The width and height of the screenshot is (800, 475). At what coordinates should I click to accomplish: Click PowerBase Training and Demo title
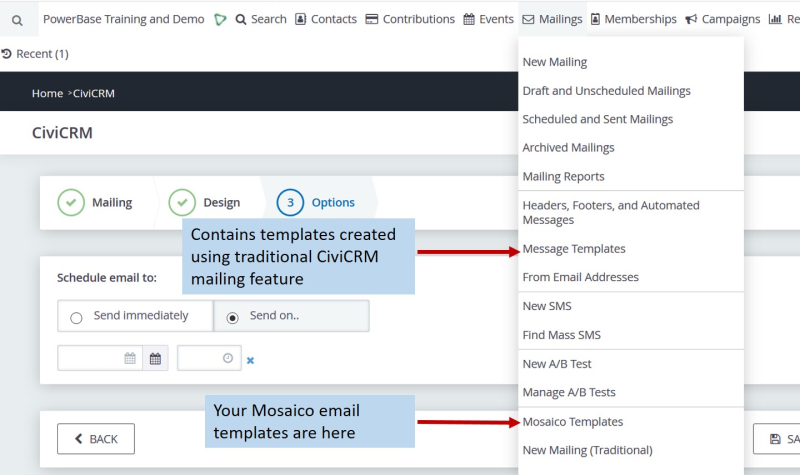[x=123, y=19]
